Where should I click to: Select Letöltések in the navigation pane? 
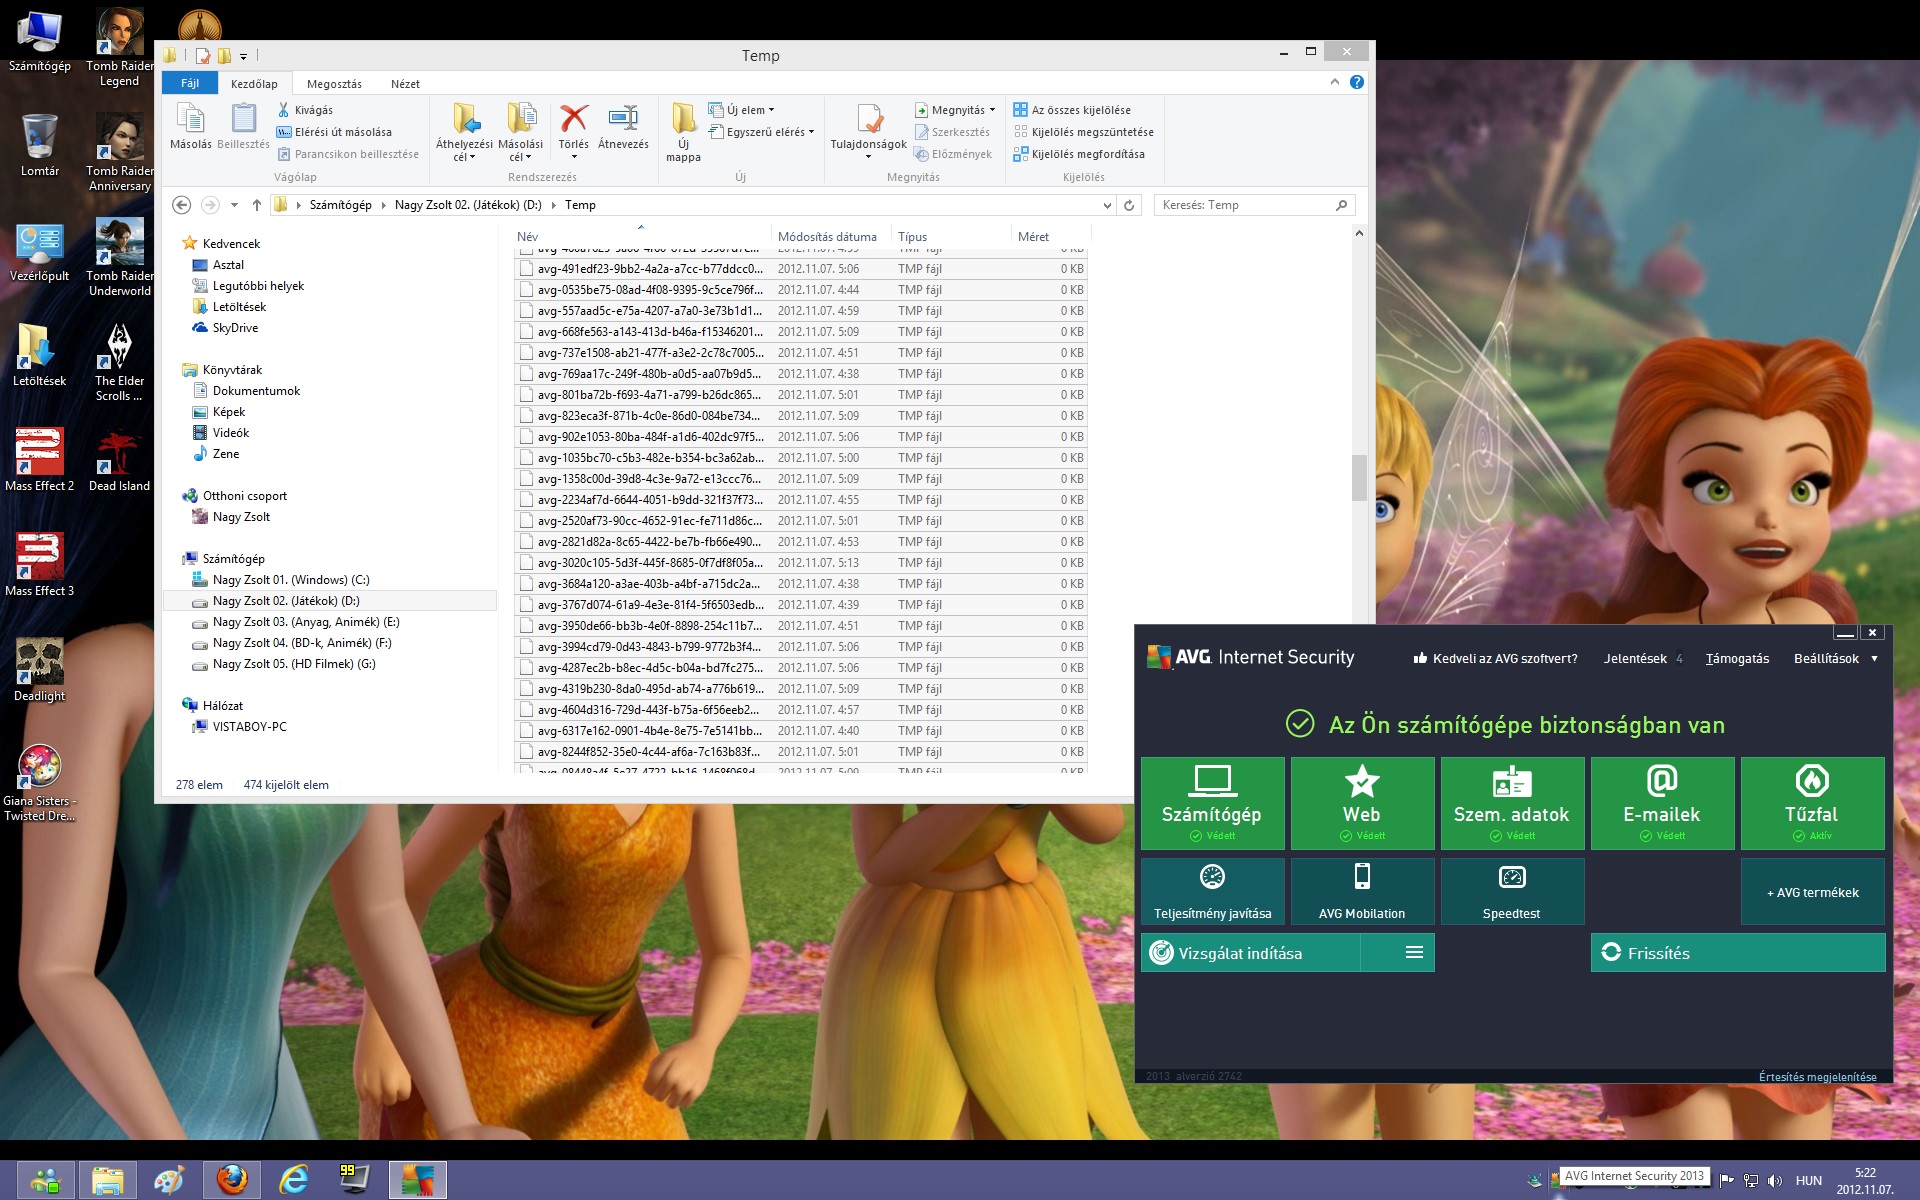pyautogui.click(x=239, y=307)
